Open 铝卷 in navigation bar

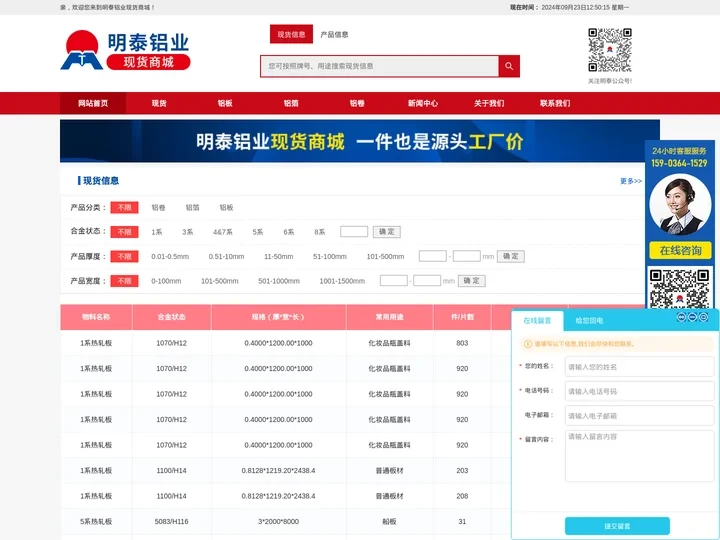357,103
